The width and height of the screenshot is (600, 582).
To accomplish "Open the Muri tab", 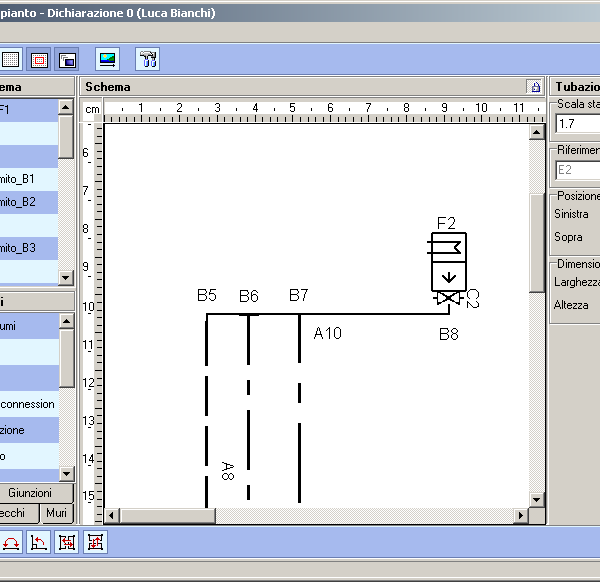I will 57,513.
